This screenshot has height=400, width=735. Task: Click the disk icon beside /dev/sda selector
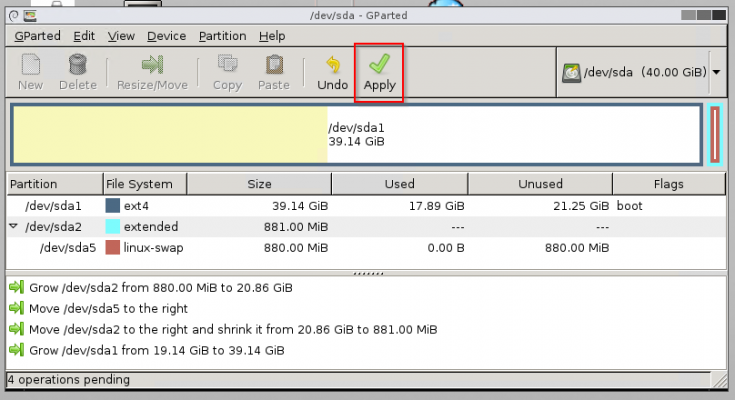click(572, 72)
